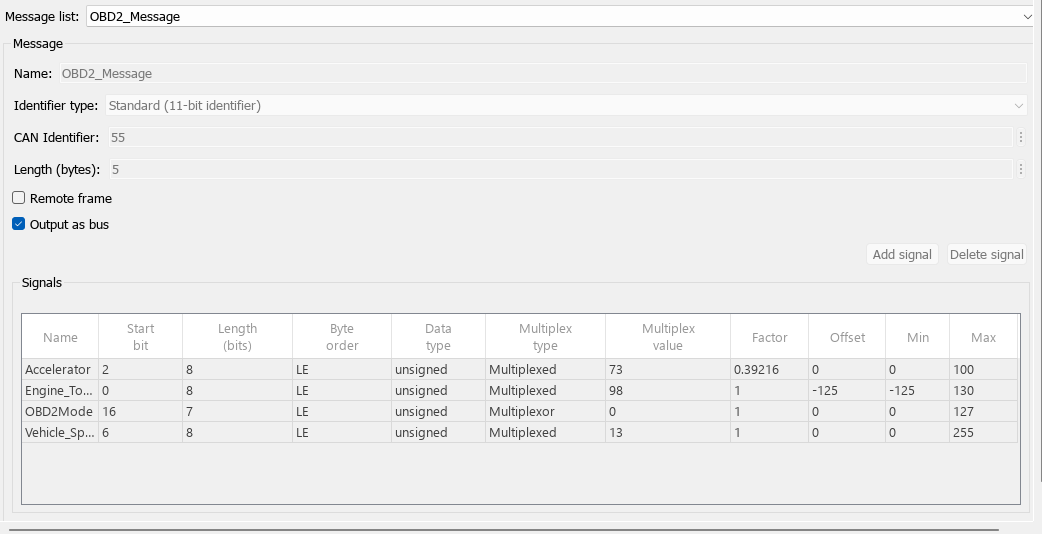Click the CAN Identifier field

point(558,137)
